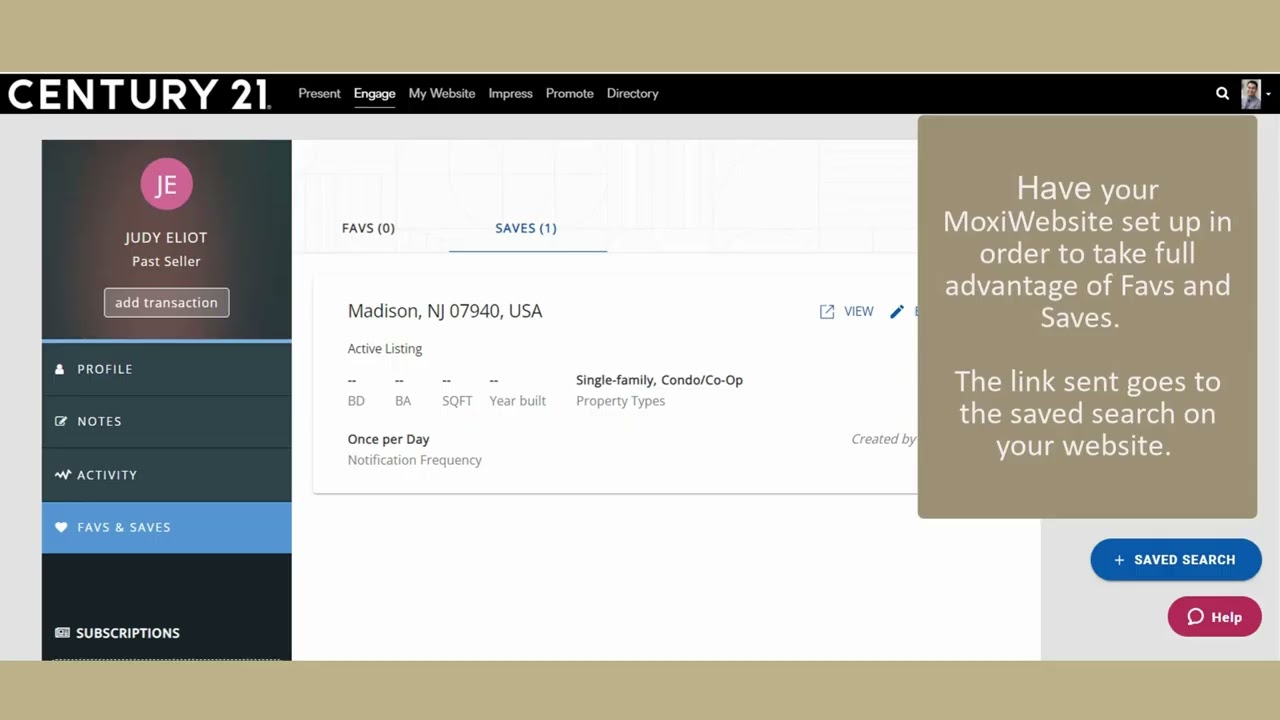Click the Profile person icon
Image resolution: width=1280 pixels, height=720 pixels.
[x=61, y=369]
